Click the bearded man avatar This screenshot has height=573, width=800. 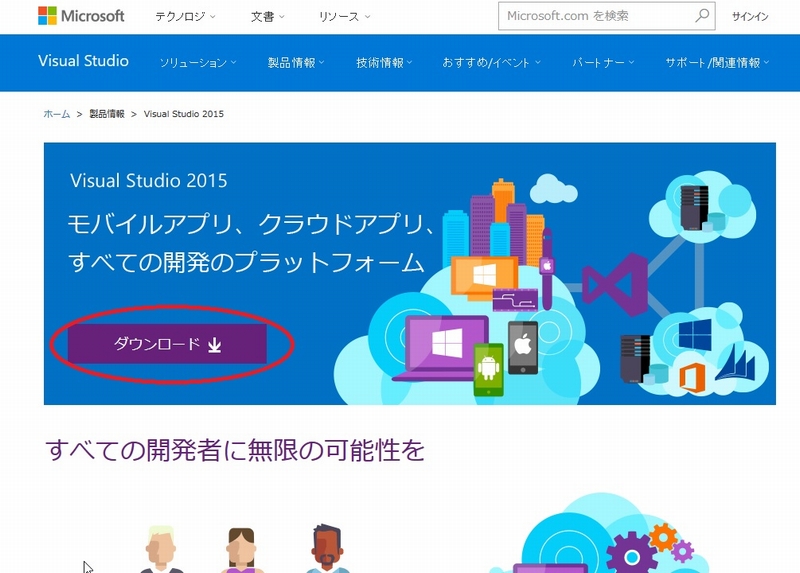click(x=327, y=549)
